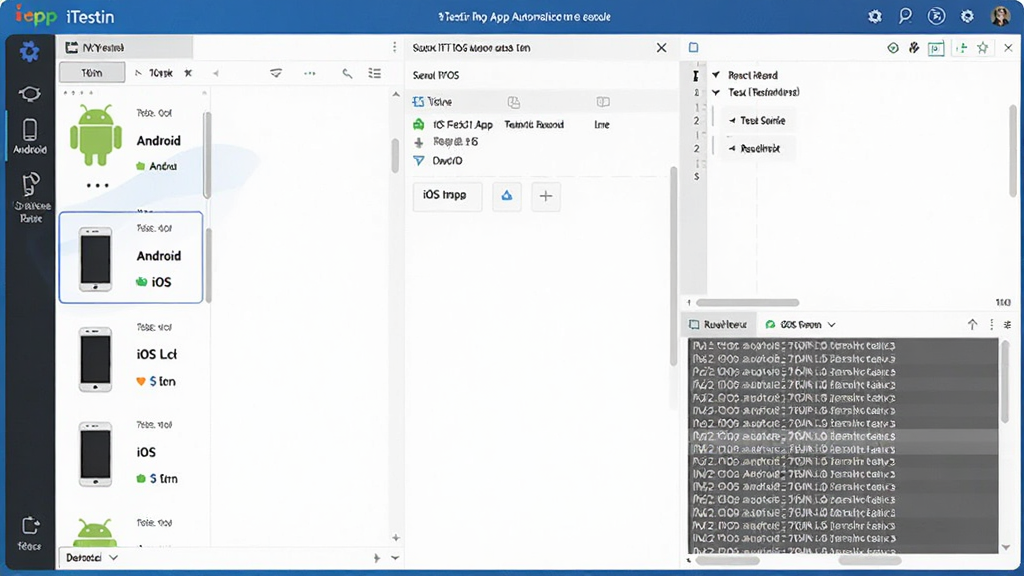Switch to the Rasellrexr console tab

[x=718, y=325]
